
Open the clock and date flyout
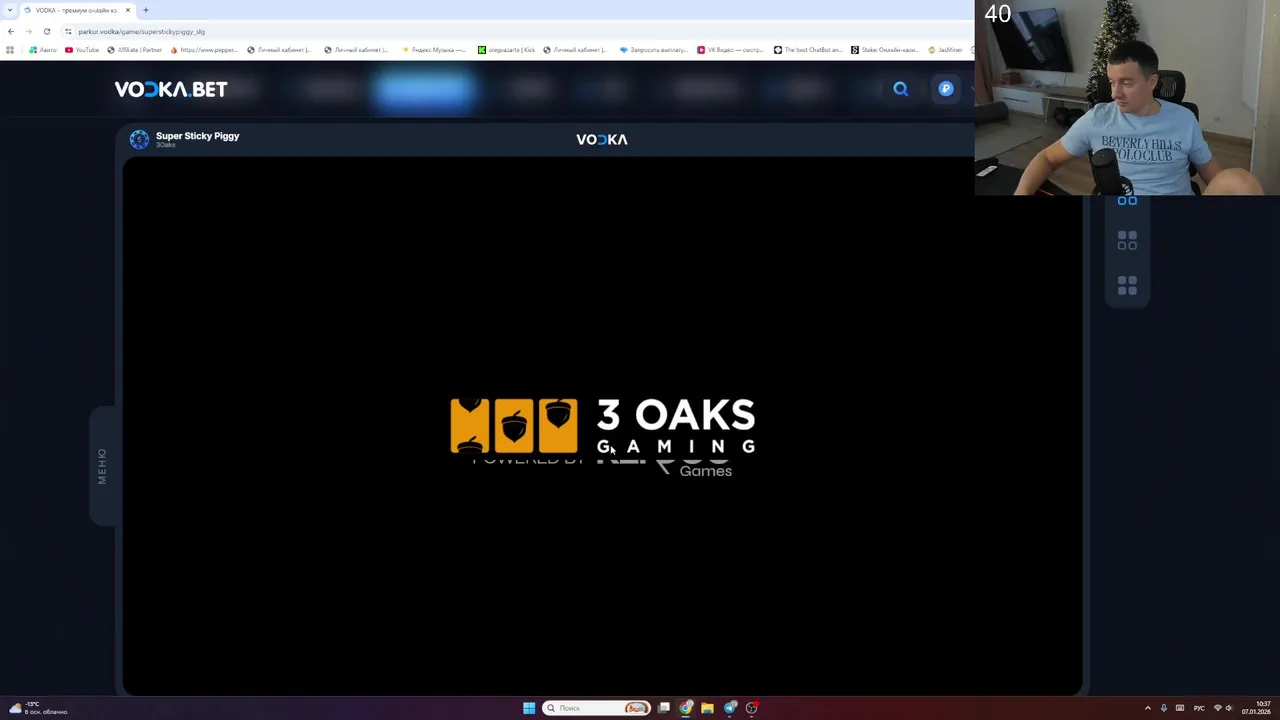[x=1256, y=708]
